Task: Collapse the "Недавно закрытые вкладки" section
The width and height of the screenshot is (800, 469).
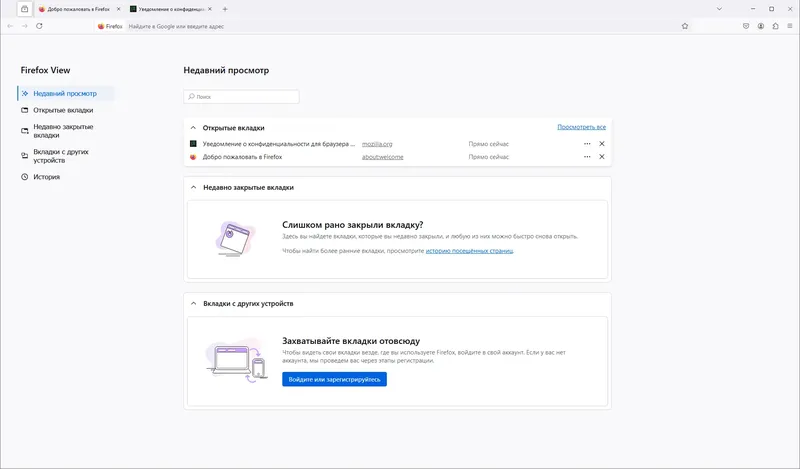Action: pyautogui.click(x=193, y=187)
